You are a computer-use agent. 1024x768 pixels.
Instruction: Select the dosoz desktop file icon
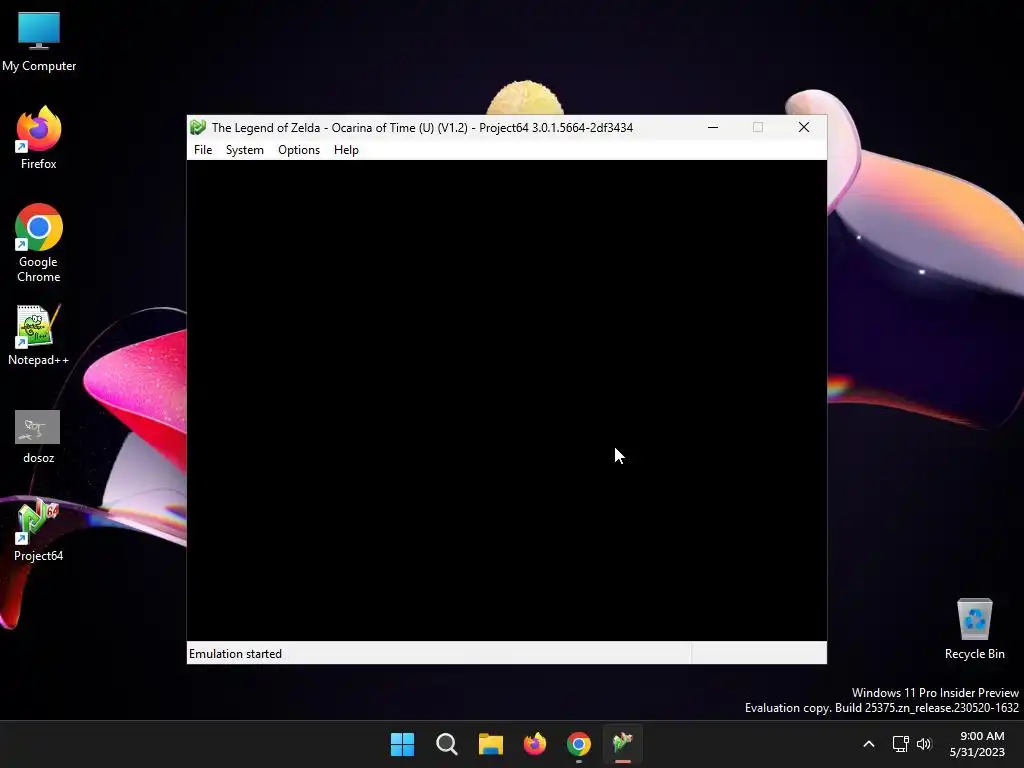point(39,436)
